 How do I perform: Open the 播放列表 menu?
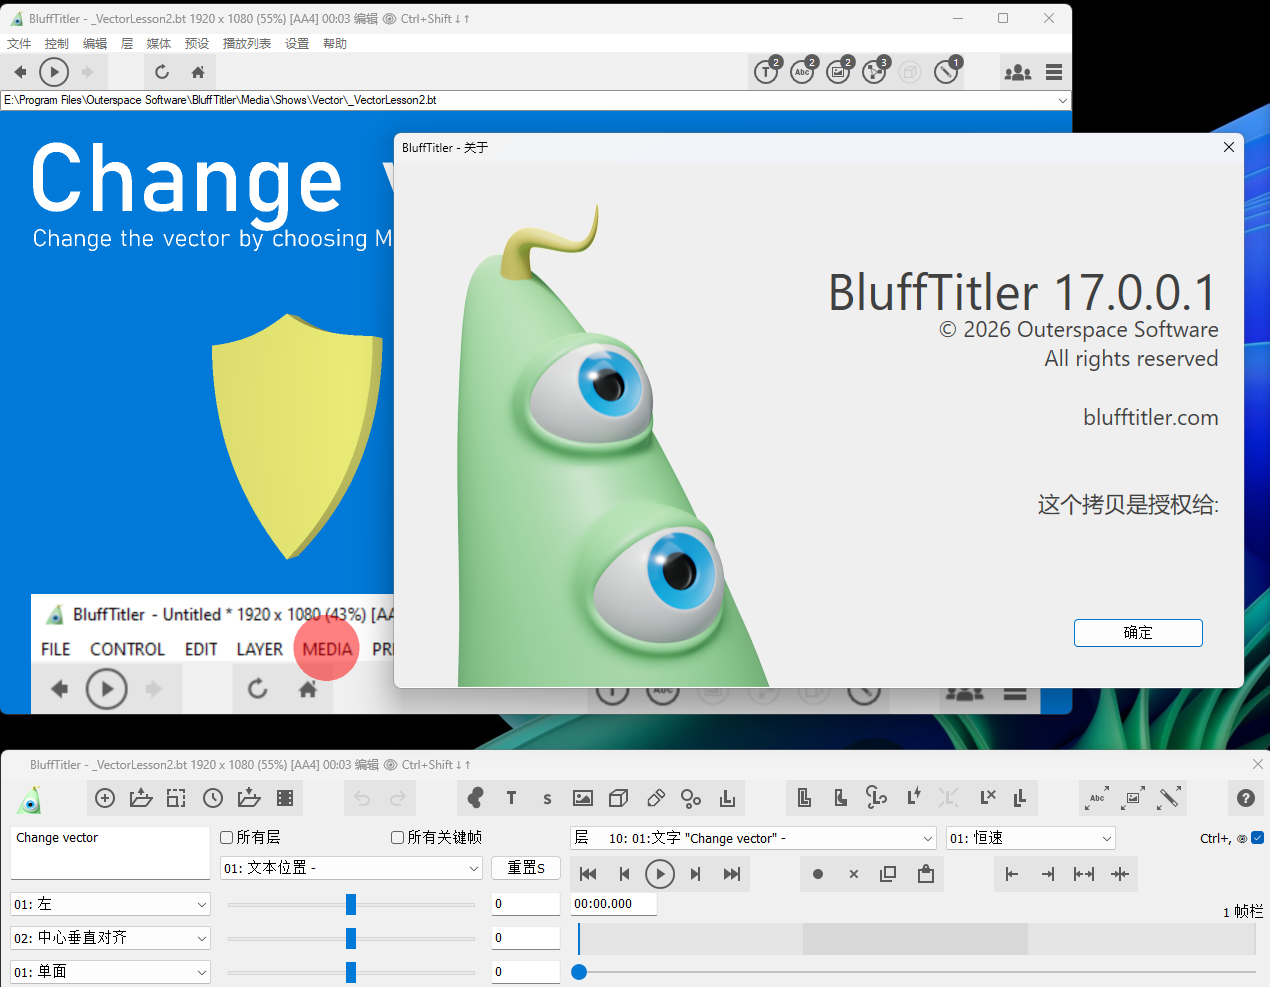(247, 44)
